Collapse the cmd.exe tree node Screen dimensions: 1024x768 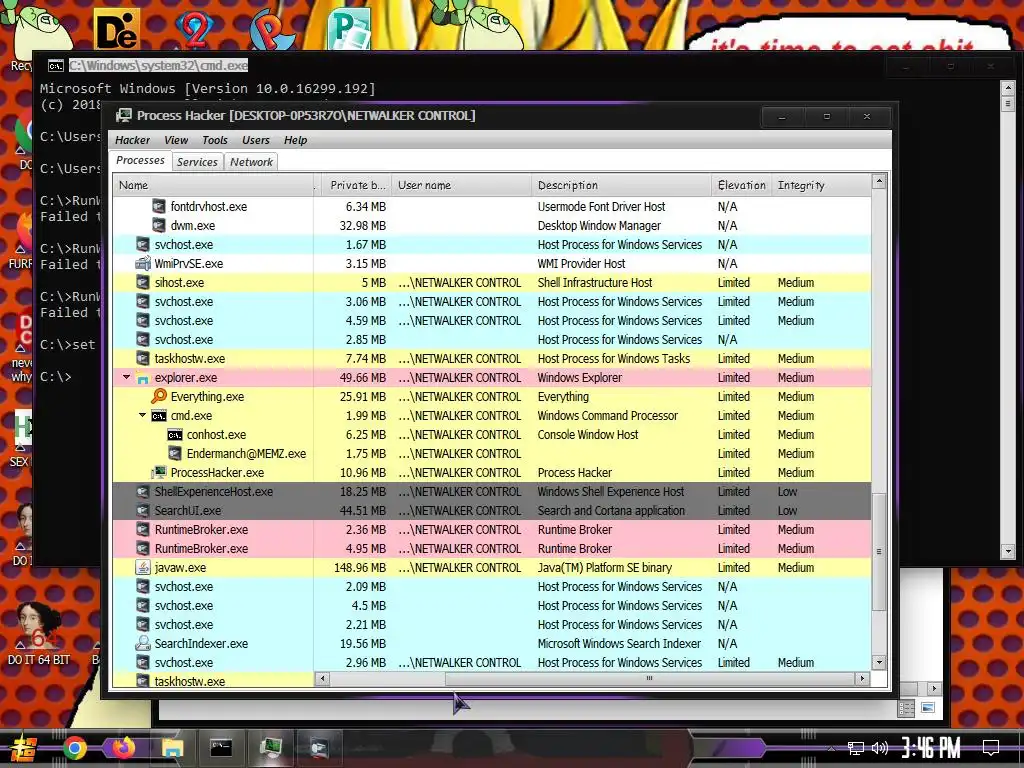[142, 415]
